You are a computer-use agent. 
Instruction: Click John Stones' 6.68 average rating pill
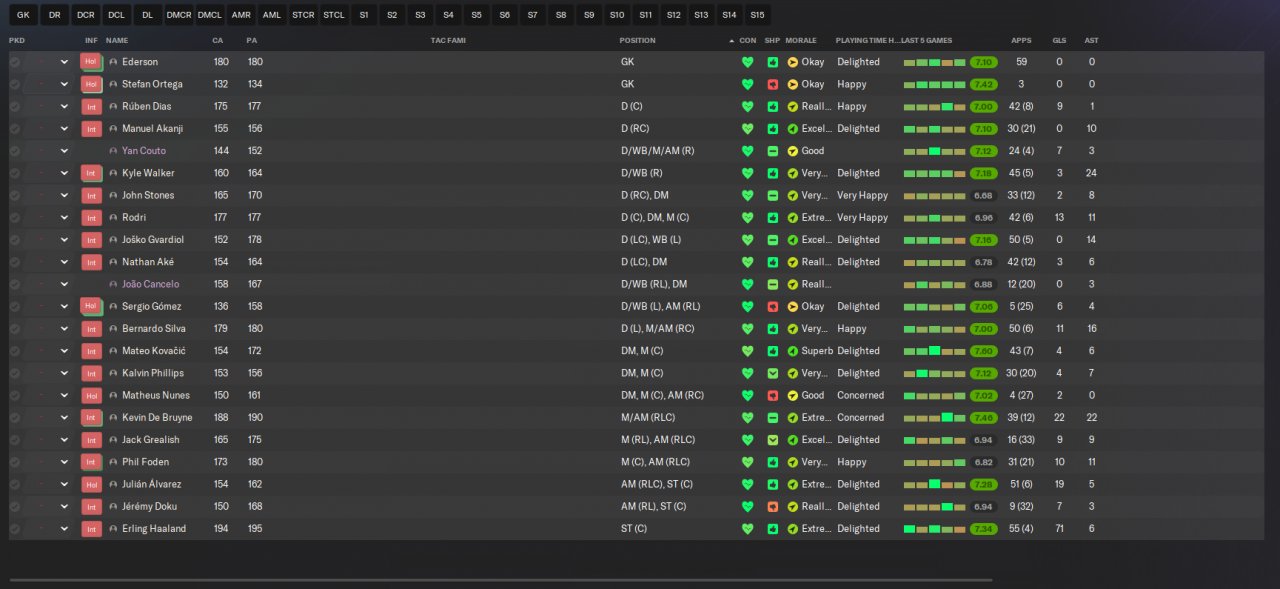(x=983, y=195)
